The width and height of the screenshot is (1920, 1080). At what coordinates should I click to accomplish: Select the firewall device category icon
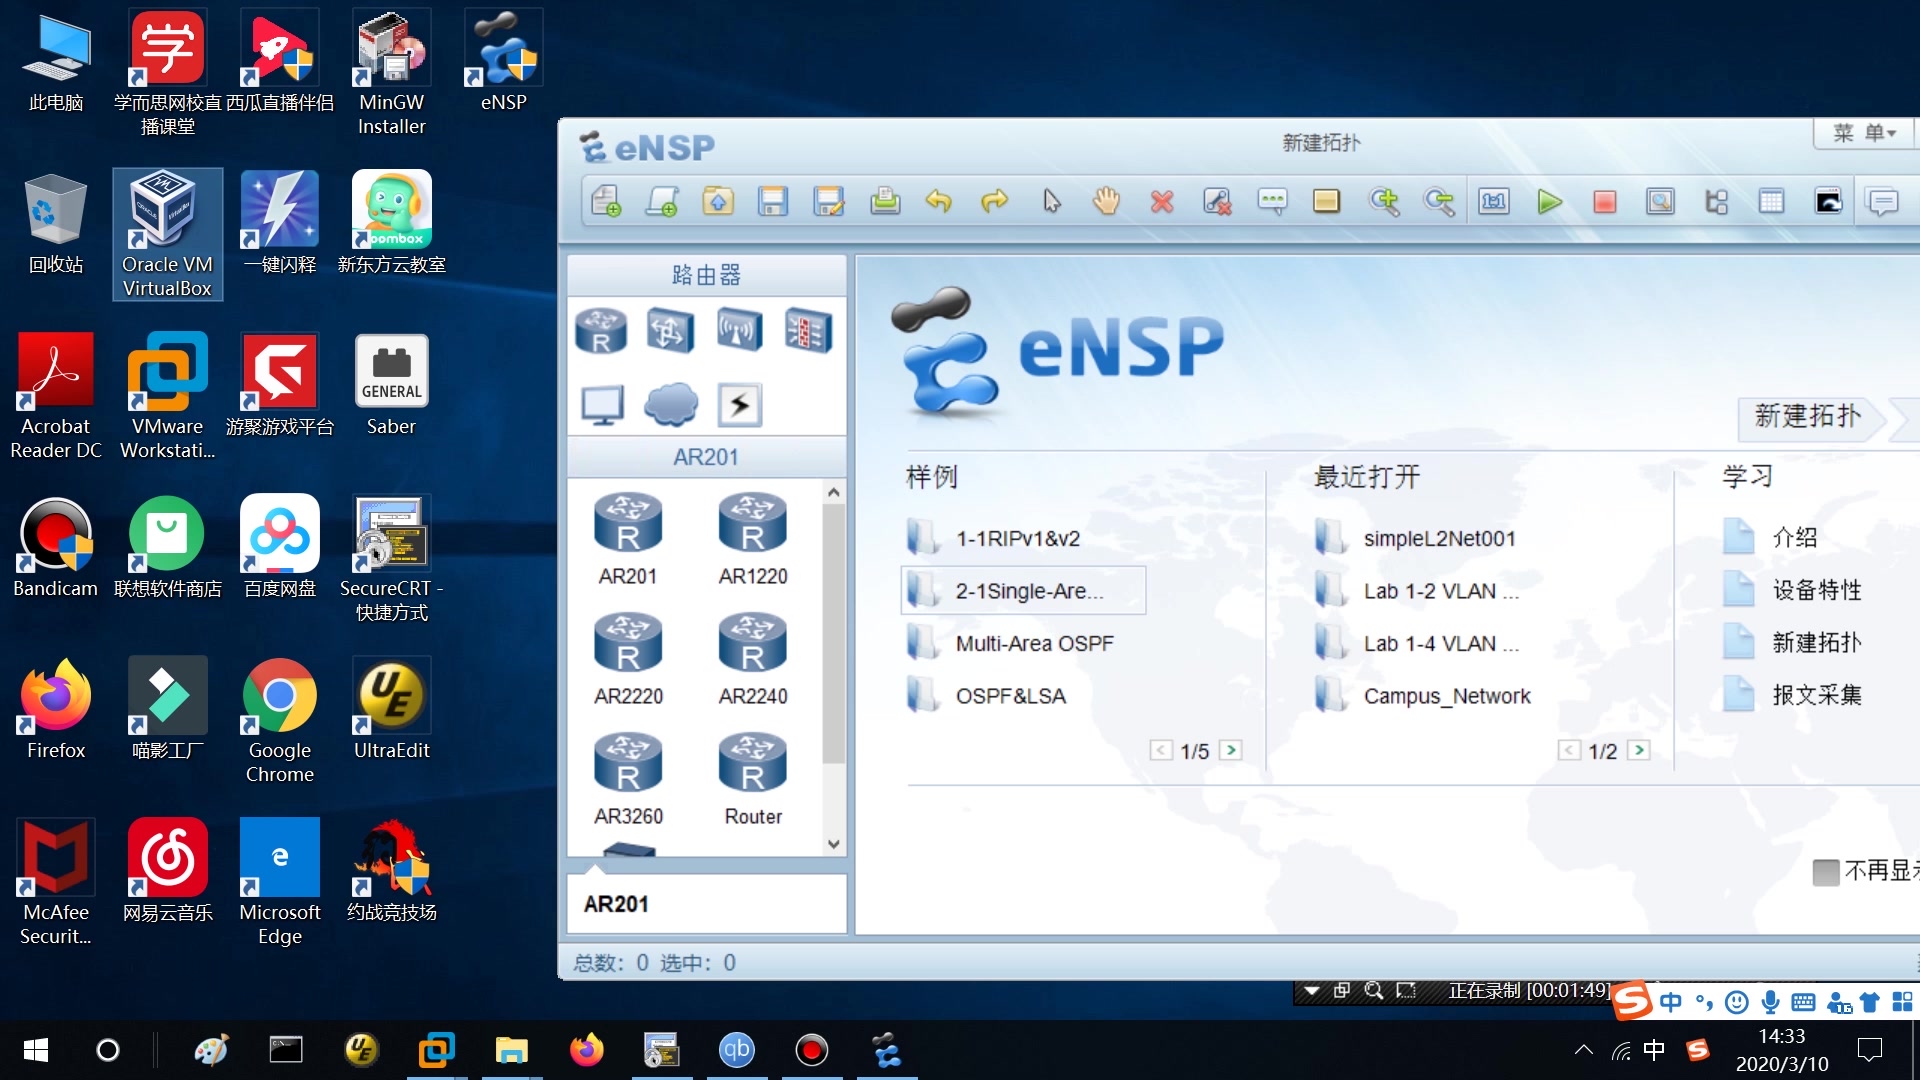(808, 331)
